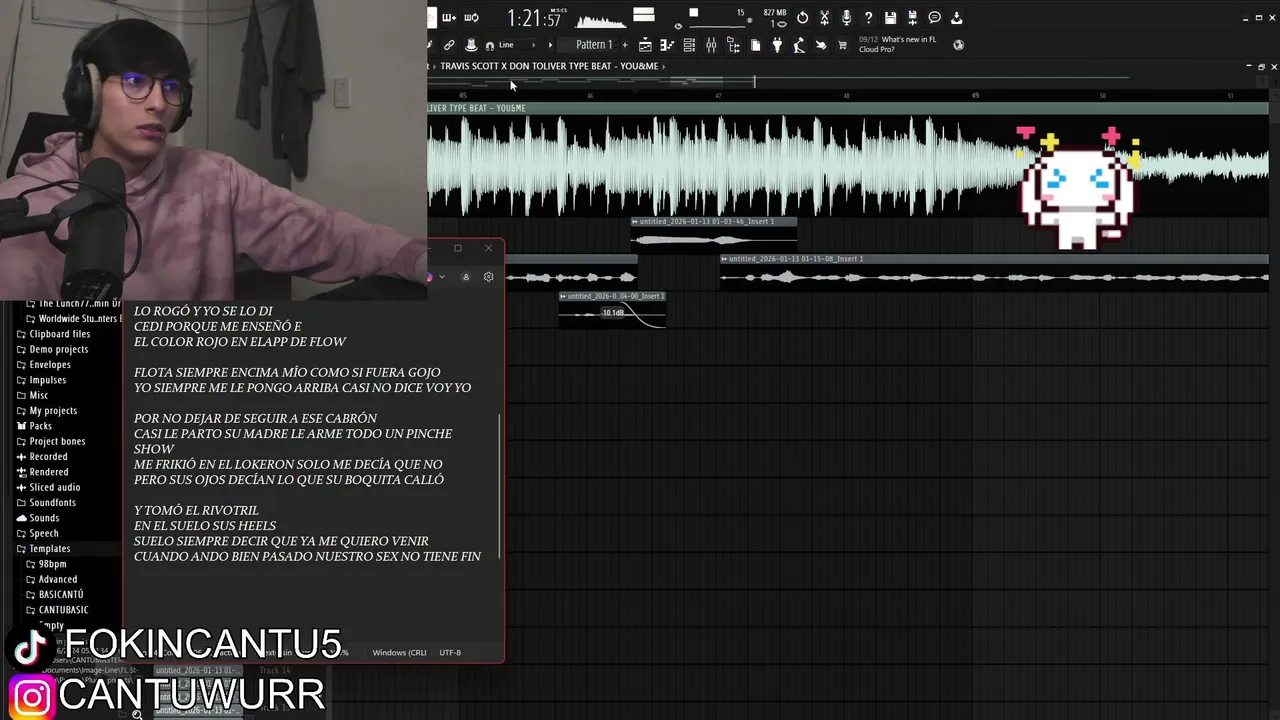Viewport: 1280px width, 720px height.
Task: Click the output oscilloscope waveform display
Action: 600,20
